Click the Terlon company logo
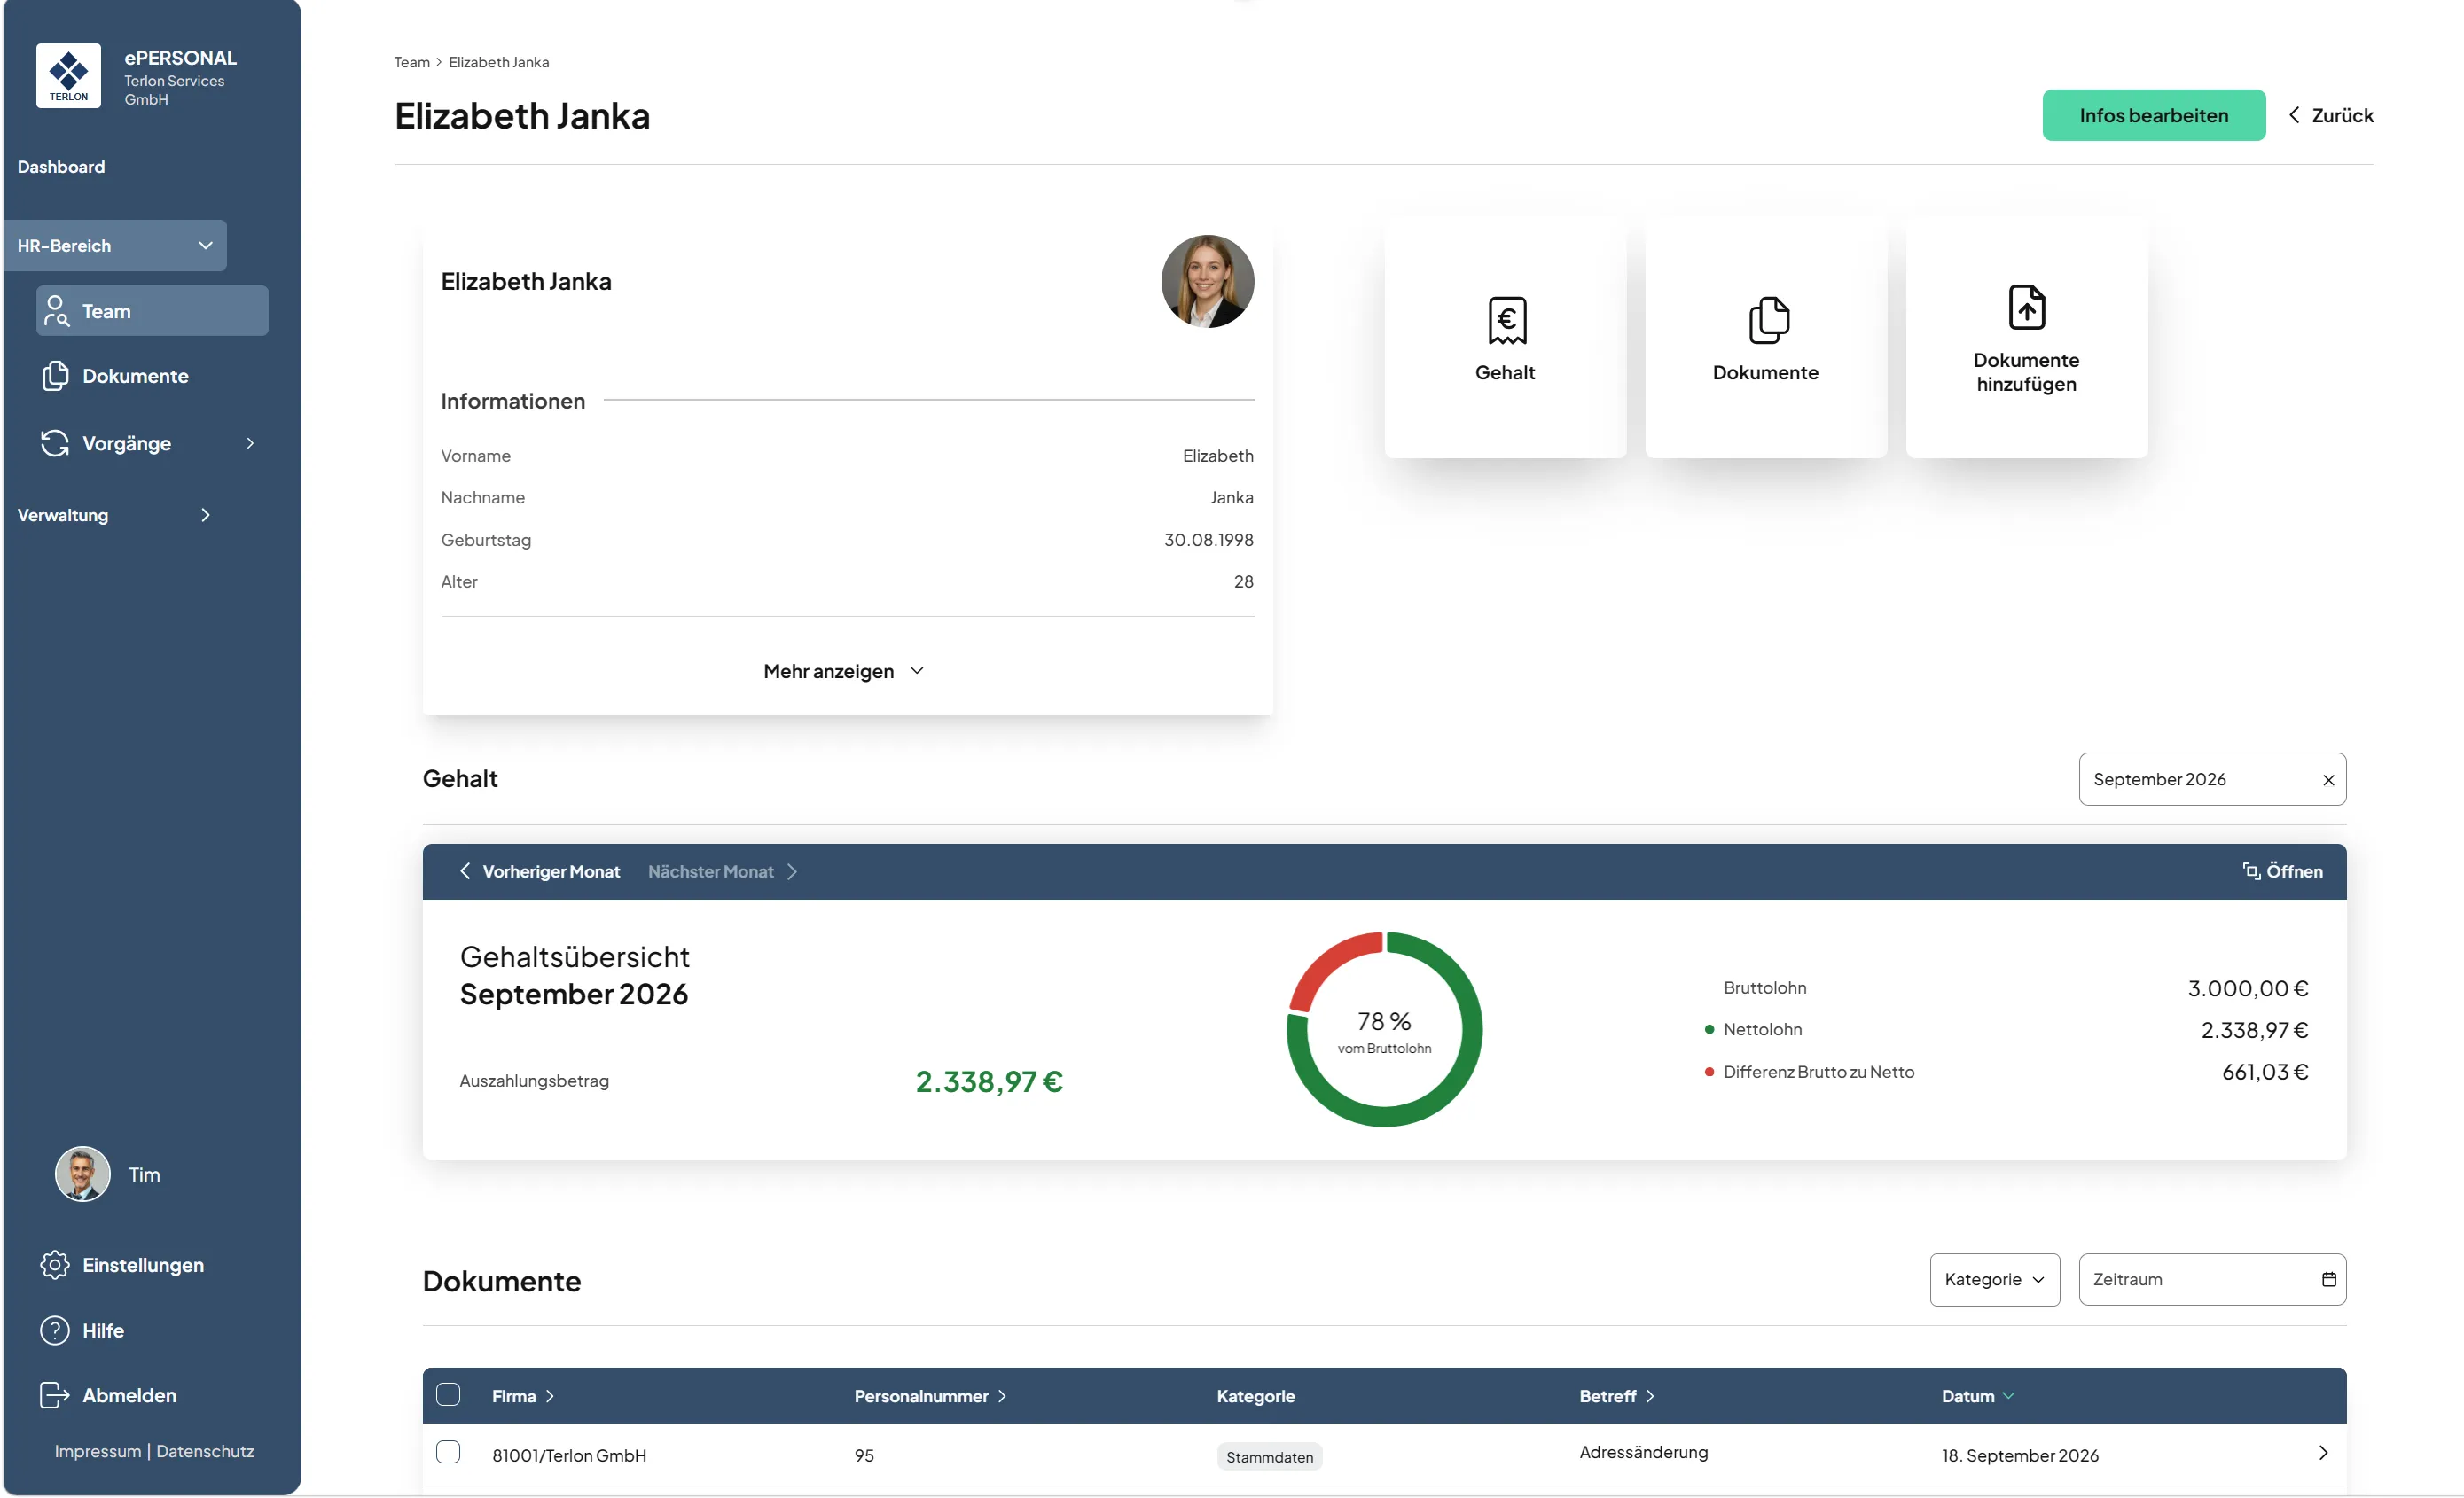The height and width of the screenshot is (1498, 2464). [68, 76]
